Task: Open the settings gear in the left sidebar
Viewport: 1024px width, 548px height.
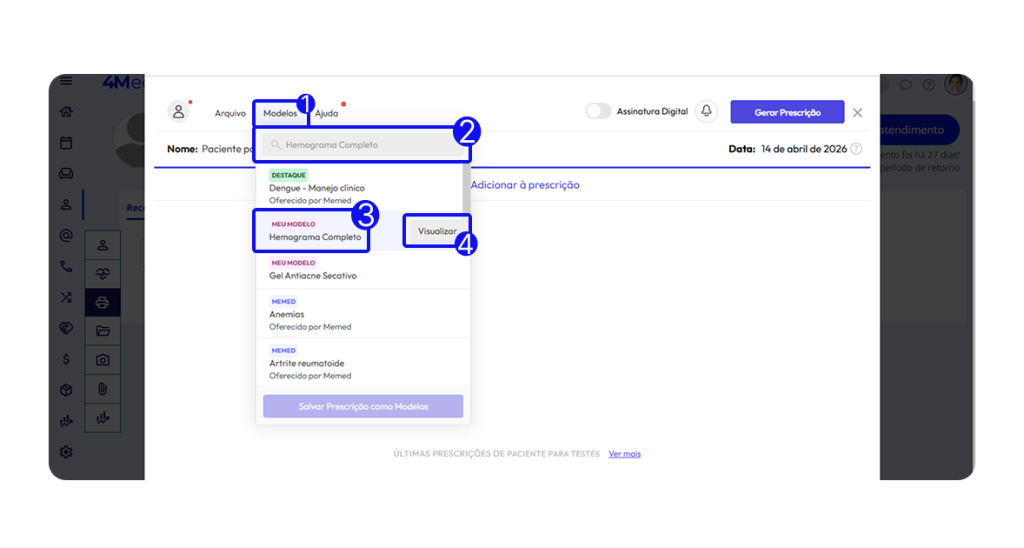Action: 66,452
